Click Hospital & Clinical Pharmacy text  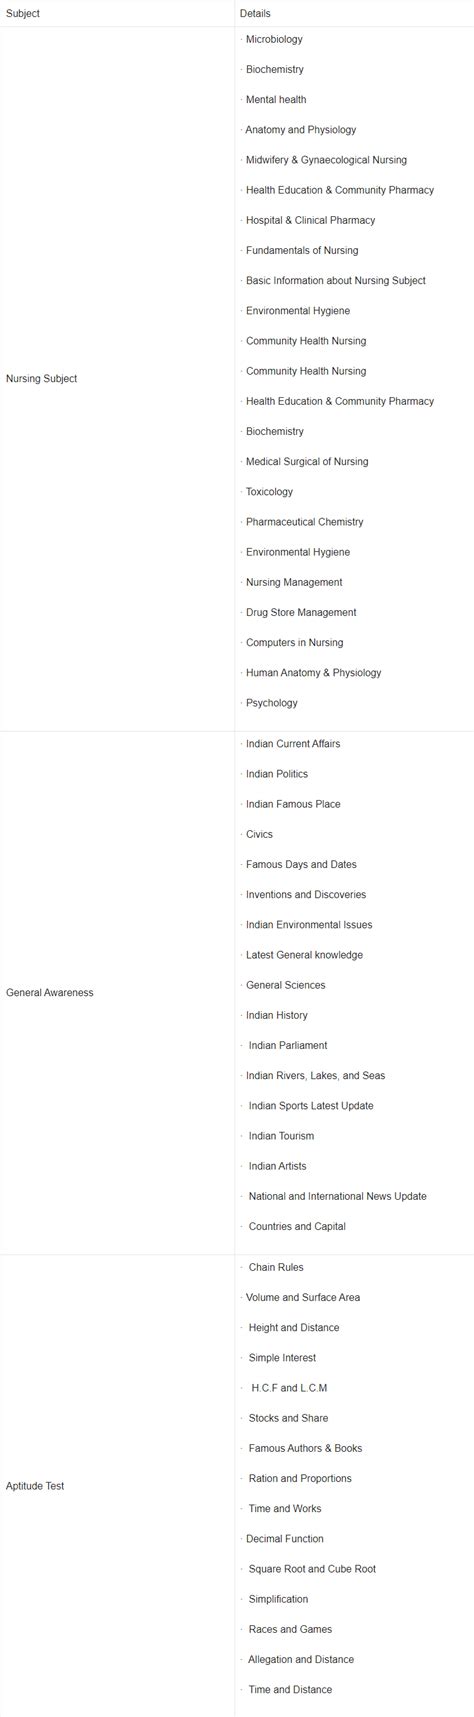pos(310,220)
